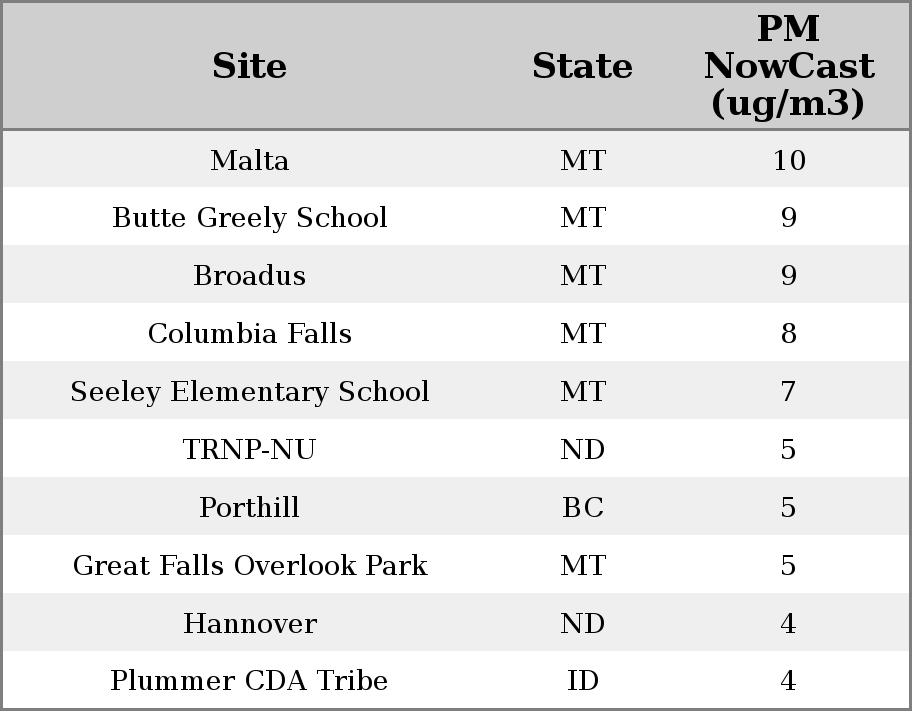Select the PM value 7 for Seeley Elementary
Image resolution: width=912 pixels, height=711 pixels.
788,392
